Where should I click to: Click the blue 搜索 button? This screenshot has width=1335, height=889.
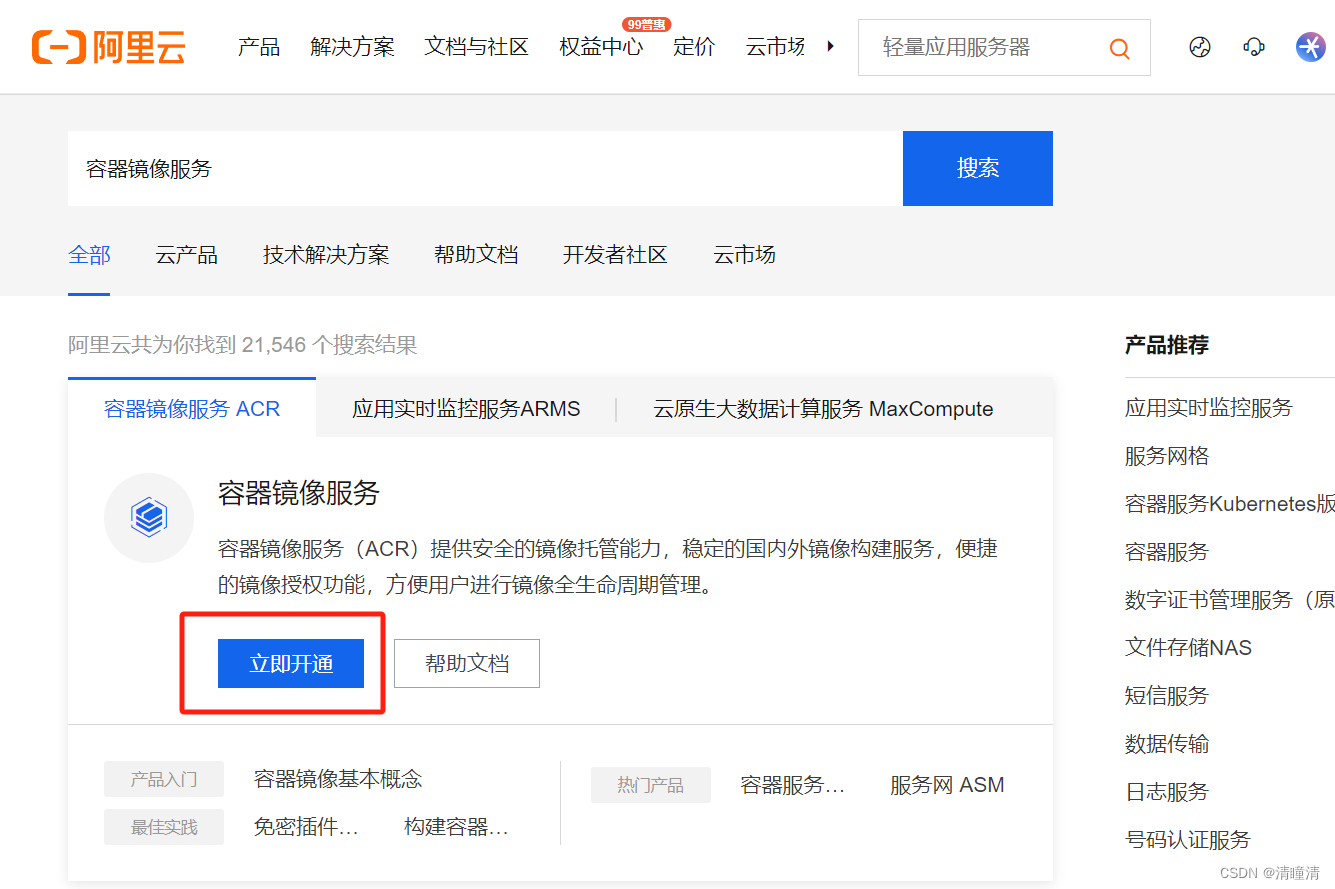click(978, 168)
